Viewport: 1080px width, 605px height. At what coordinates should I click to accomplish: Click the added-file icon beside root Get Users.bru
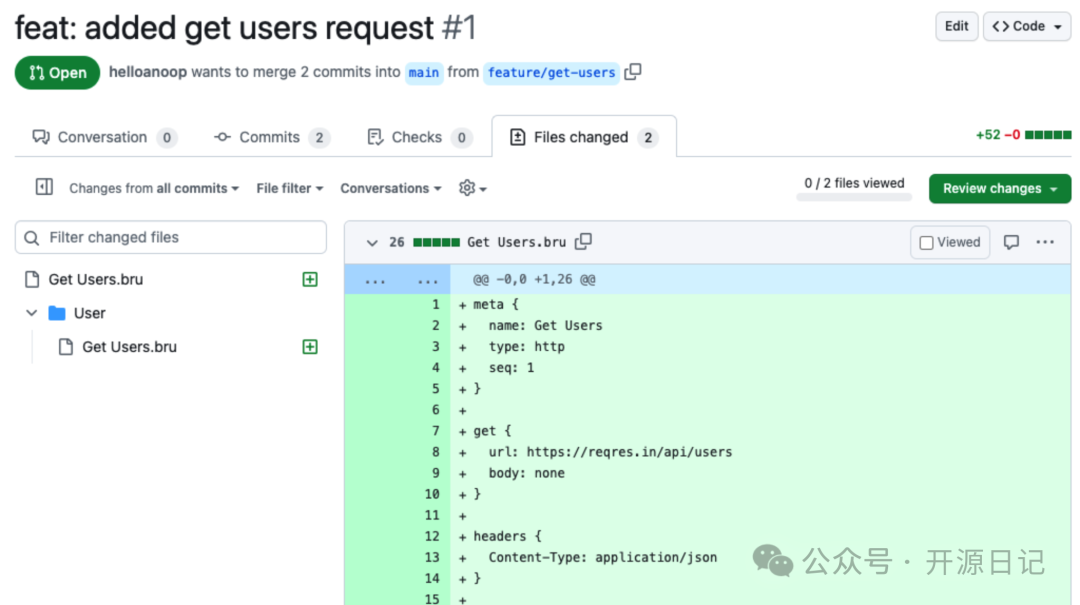[x=310, y=280]
